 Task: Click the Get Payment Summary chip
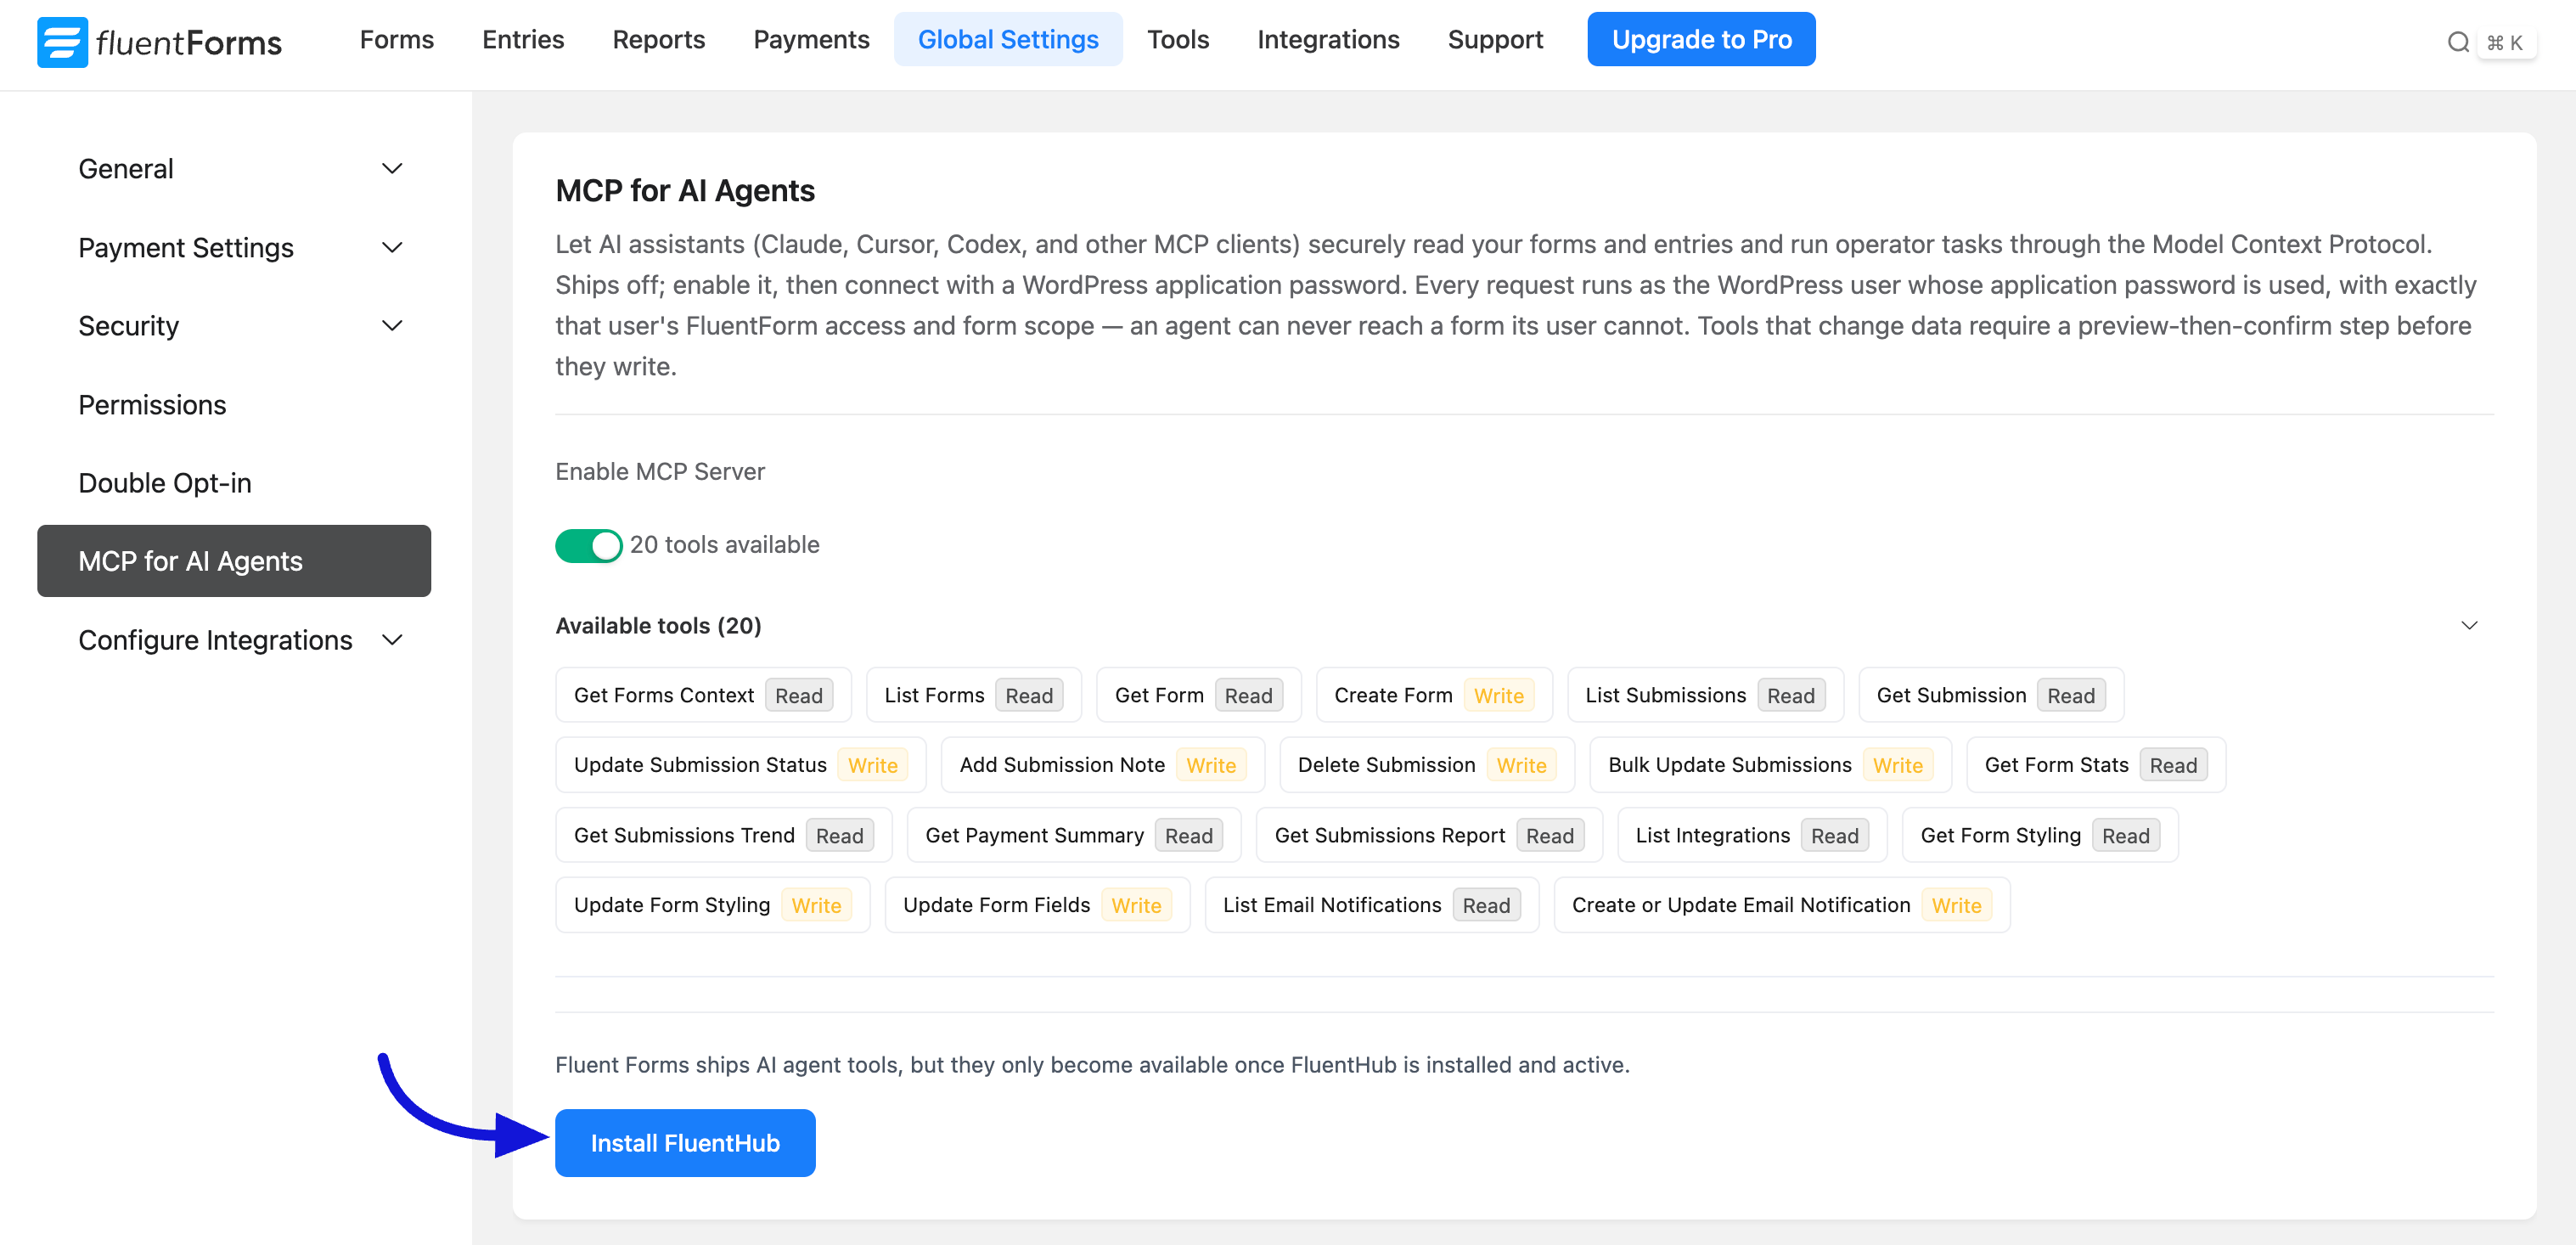click(x=1073, y=835)
